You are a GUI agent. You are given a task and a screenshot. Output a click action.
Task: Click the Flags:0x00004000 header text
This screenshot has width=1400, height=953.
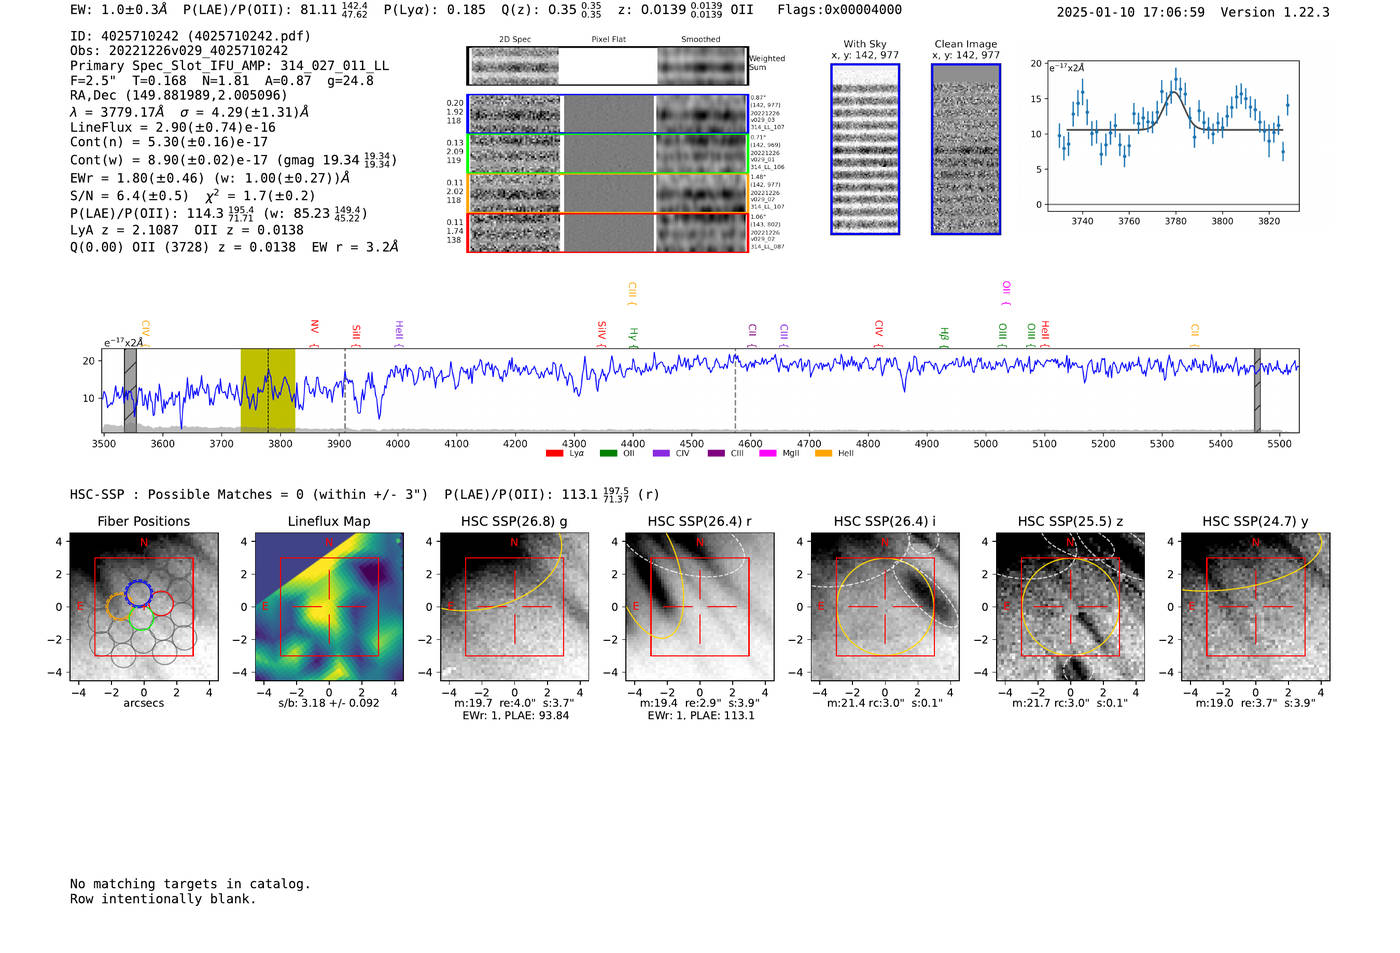pyautogui.click(x=839, y=10)
